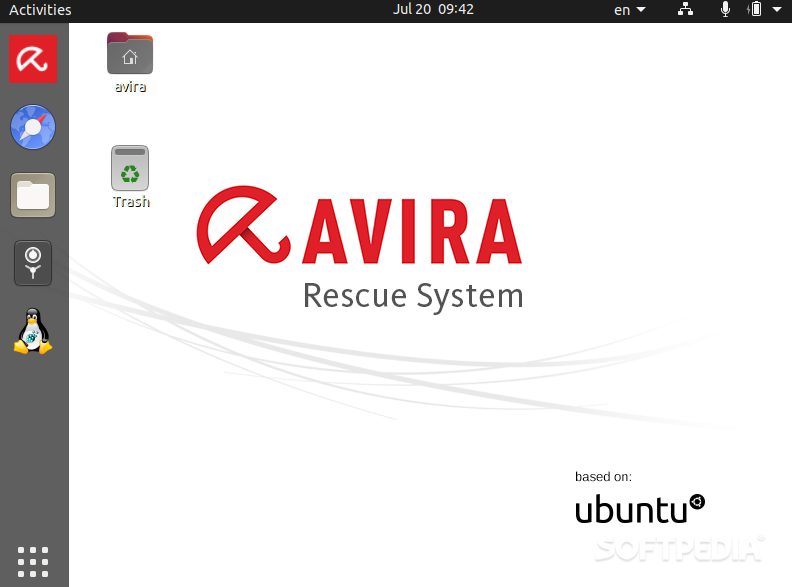Open the Tux penguin application in dock

click(33, 331)
